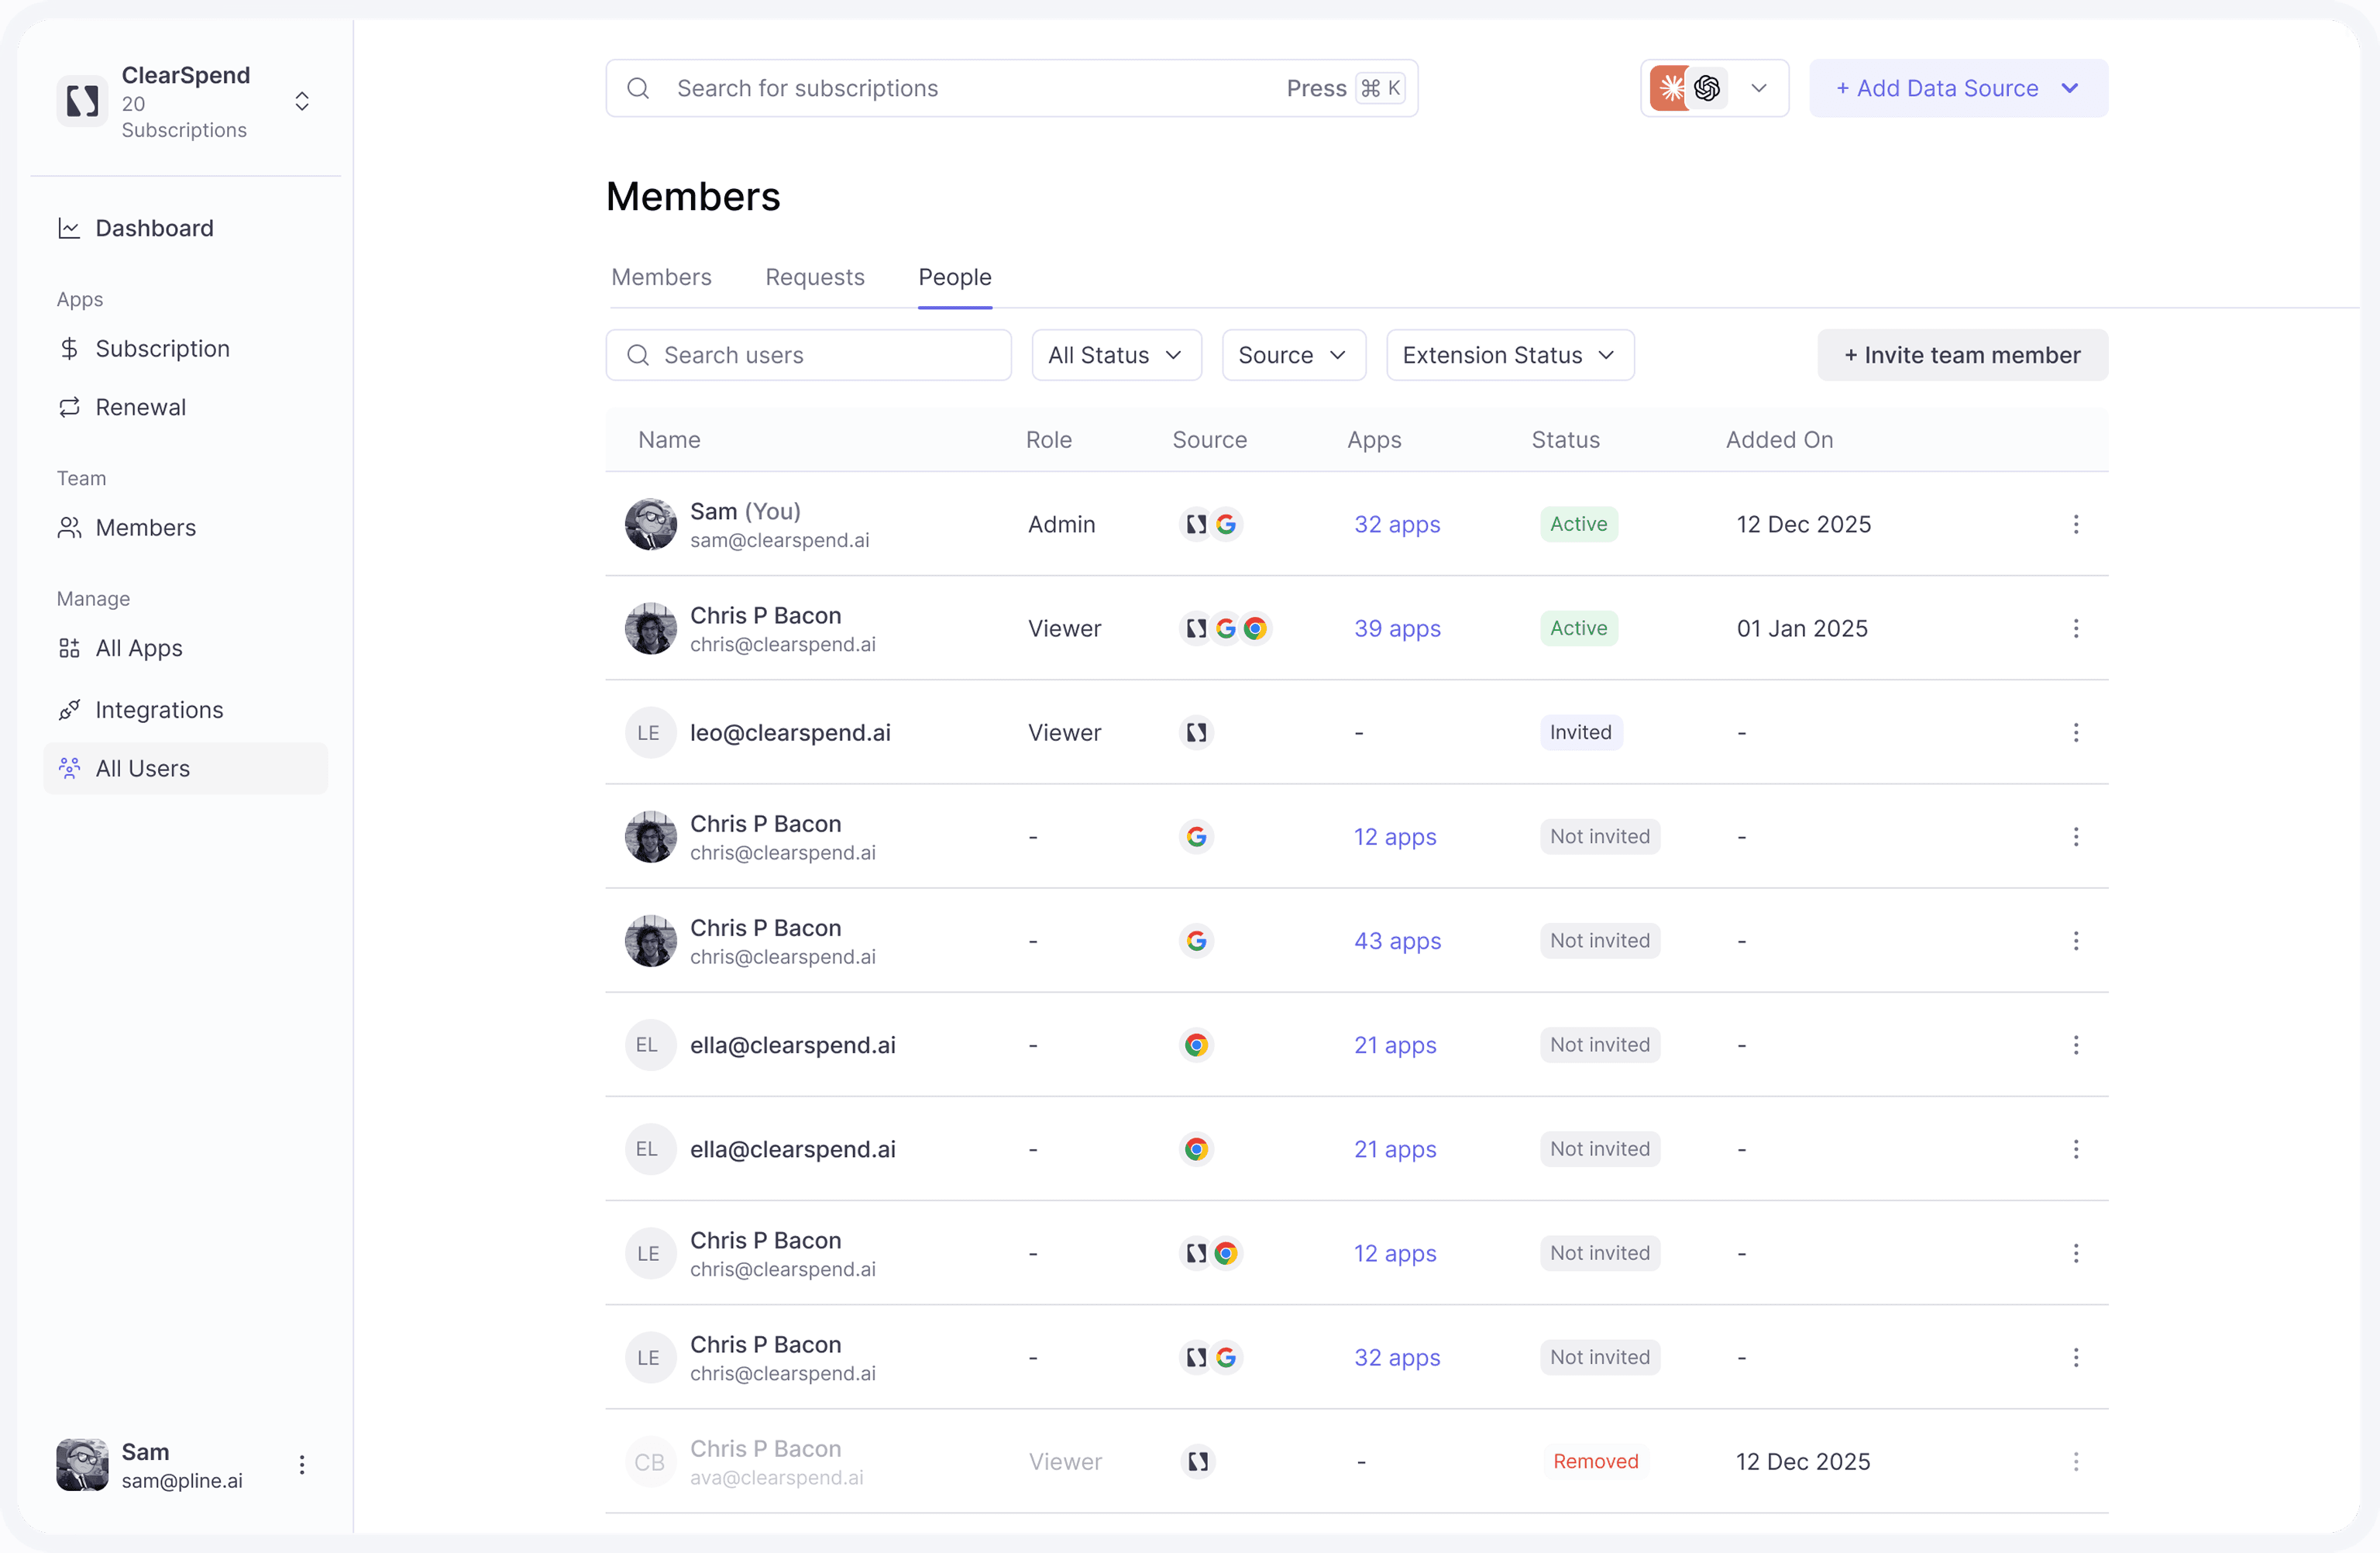Click the Removed status badge

[1595, 1461]
